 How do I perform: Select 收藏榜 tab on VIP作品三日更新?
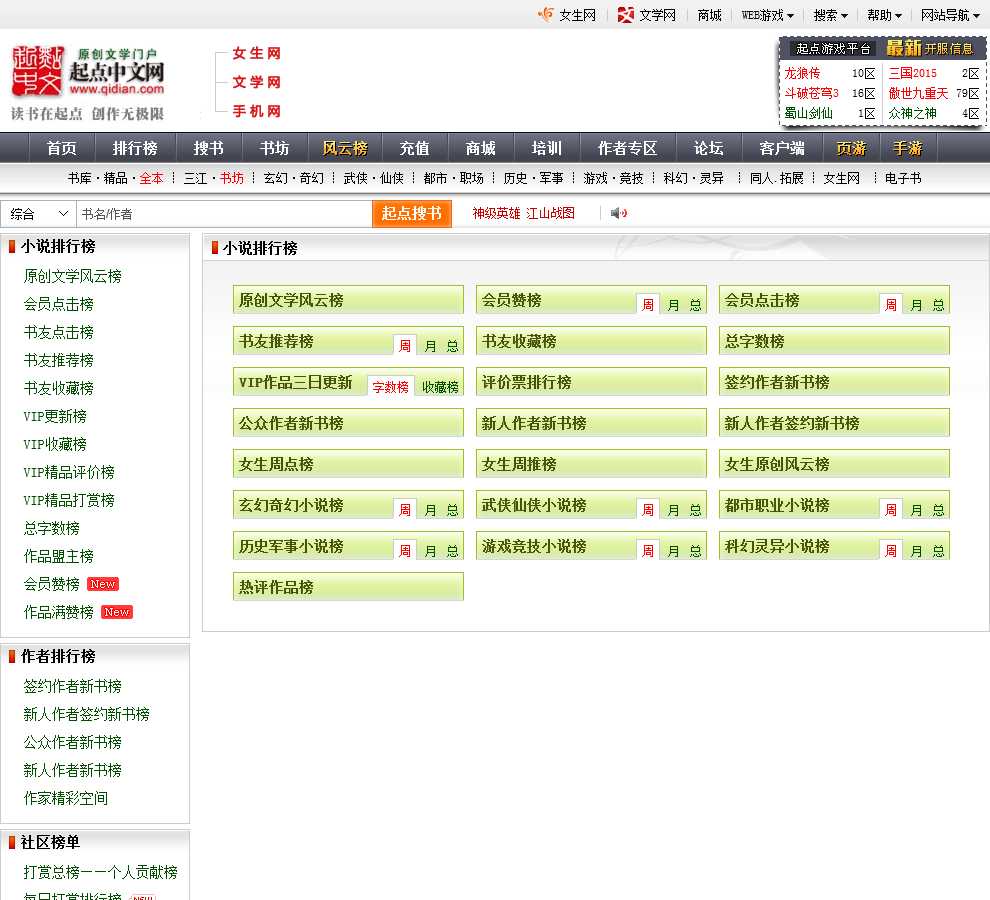click(x=440, y=387)
